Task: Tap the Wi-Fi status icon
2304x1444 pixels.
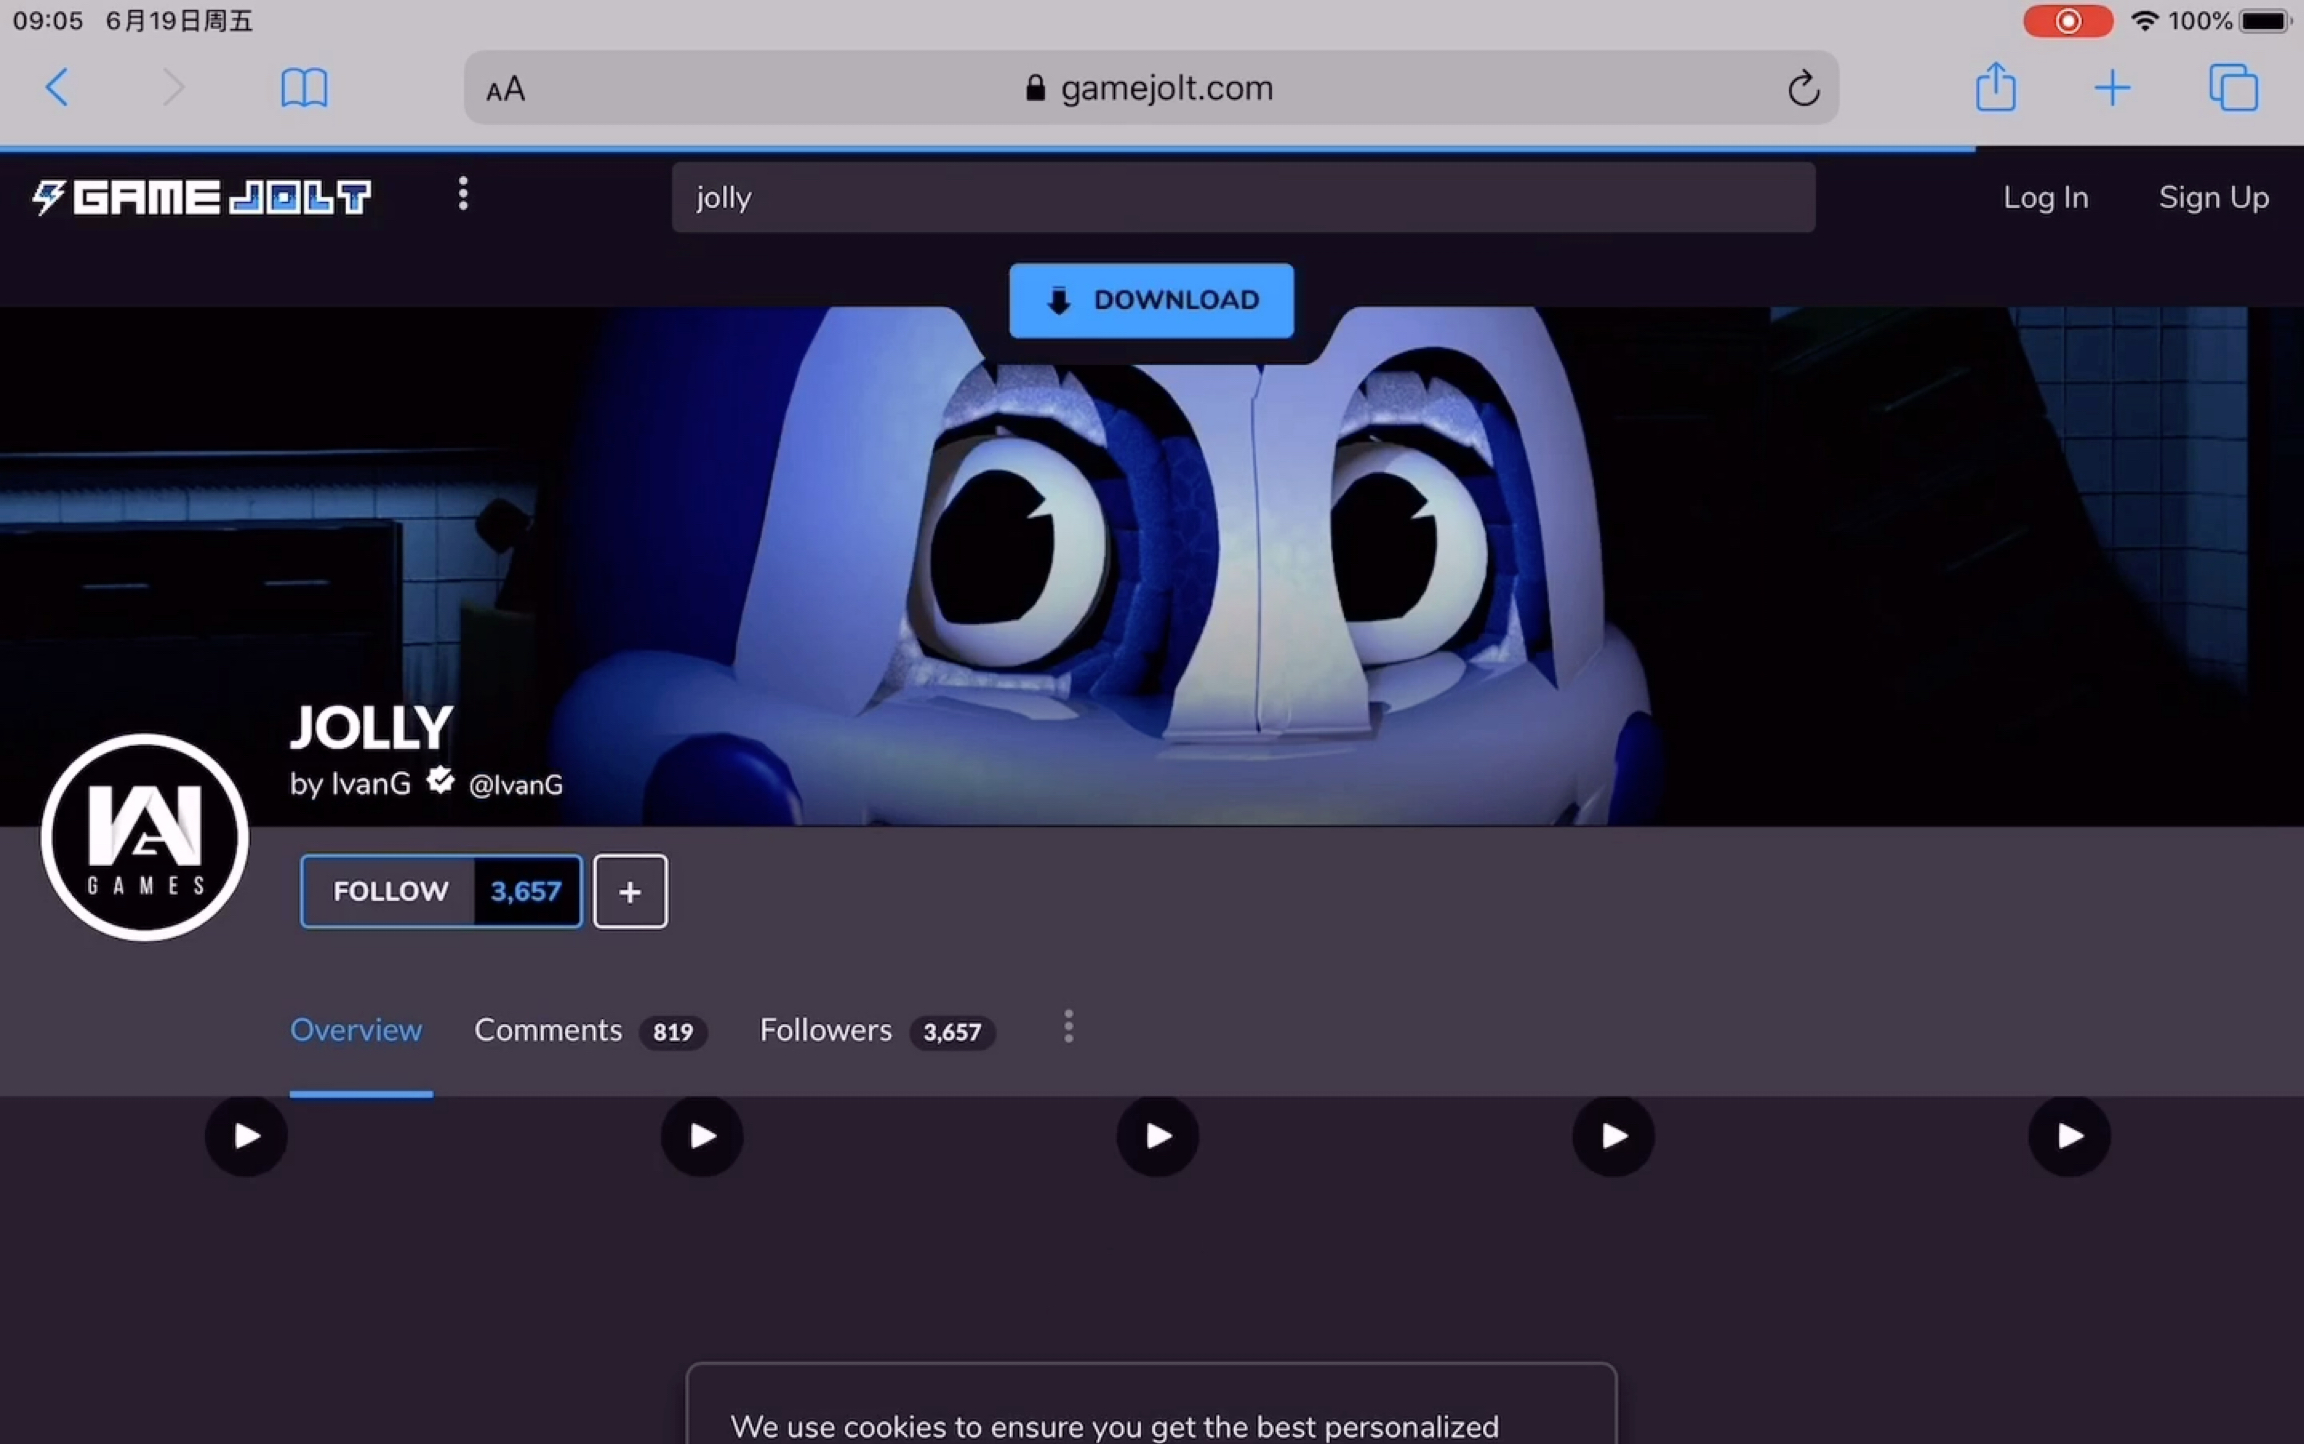Action: tap(2145, 21)
